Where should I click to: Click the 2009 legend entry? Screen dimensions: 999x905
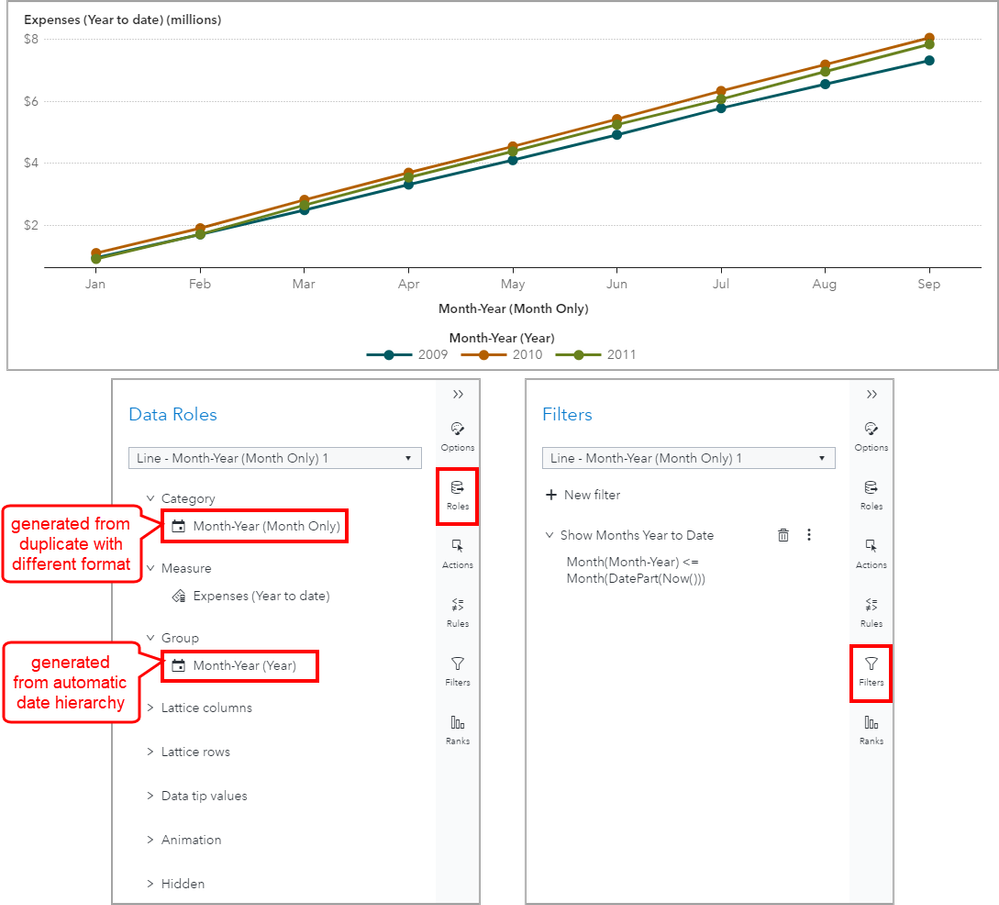[x=407, y=355]
